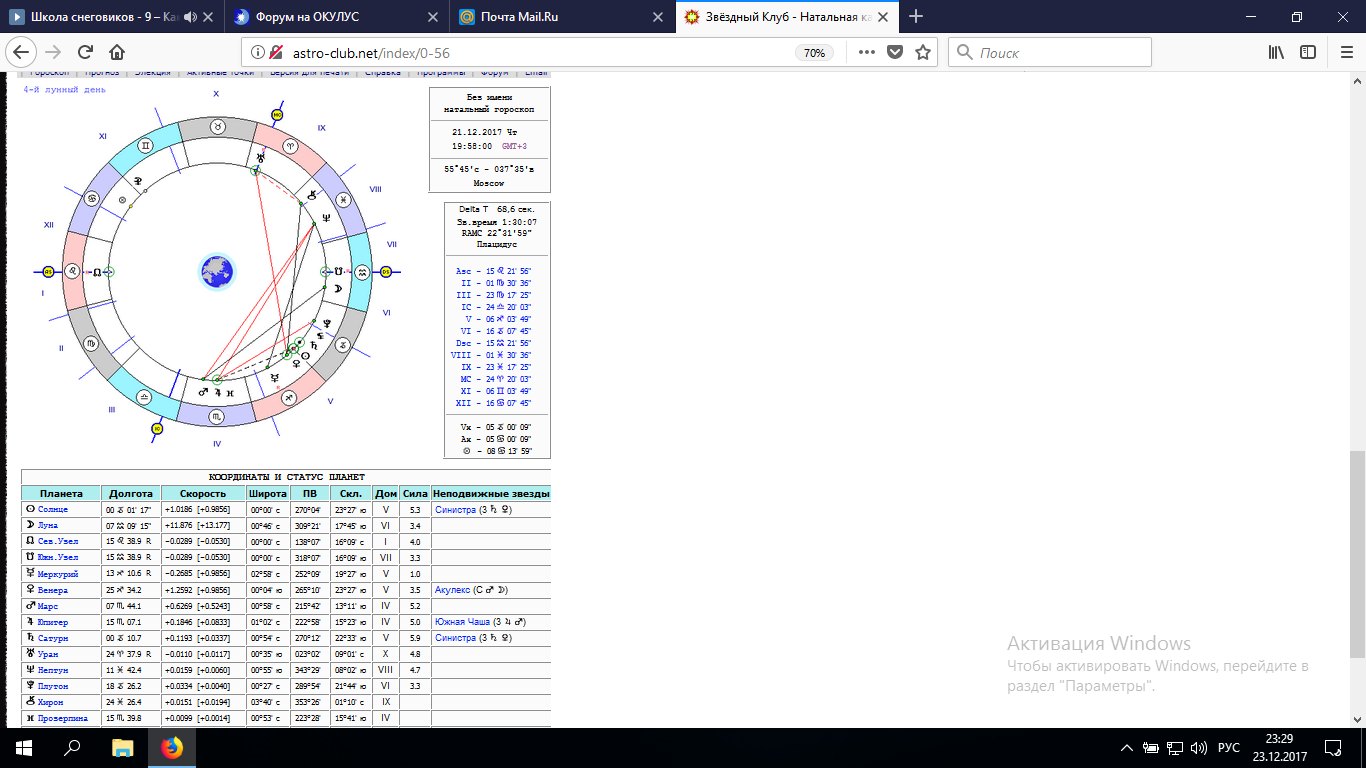Viewport: 1366px width, 768px height.
Task: Open the Windows Start menu
Action: point(24,747)
